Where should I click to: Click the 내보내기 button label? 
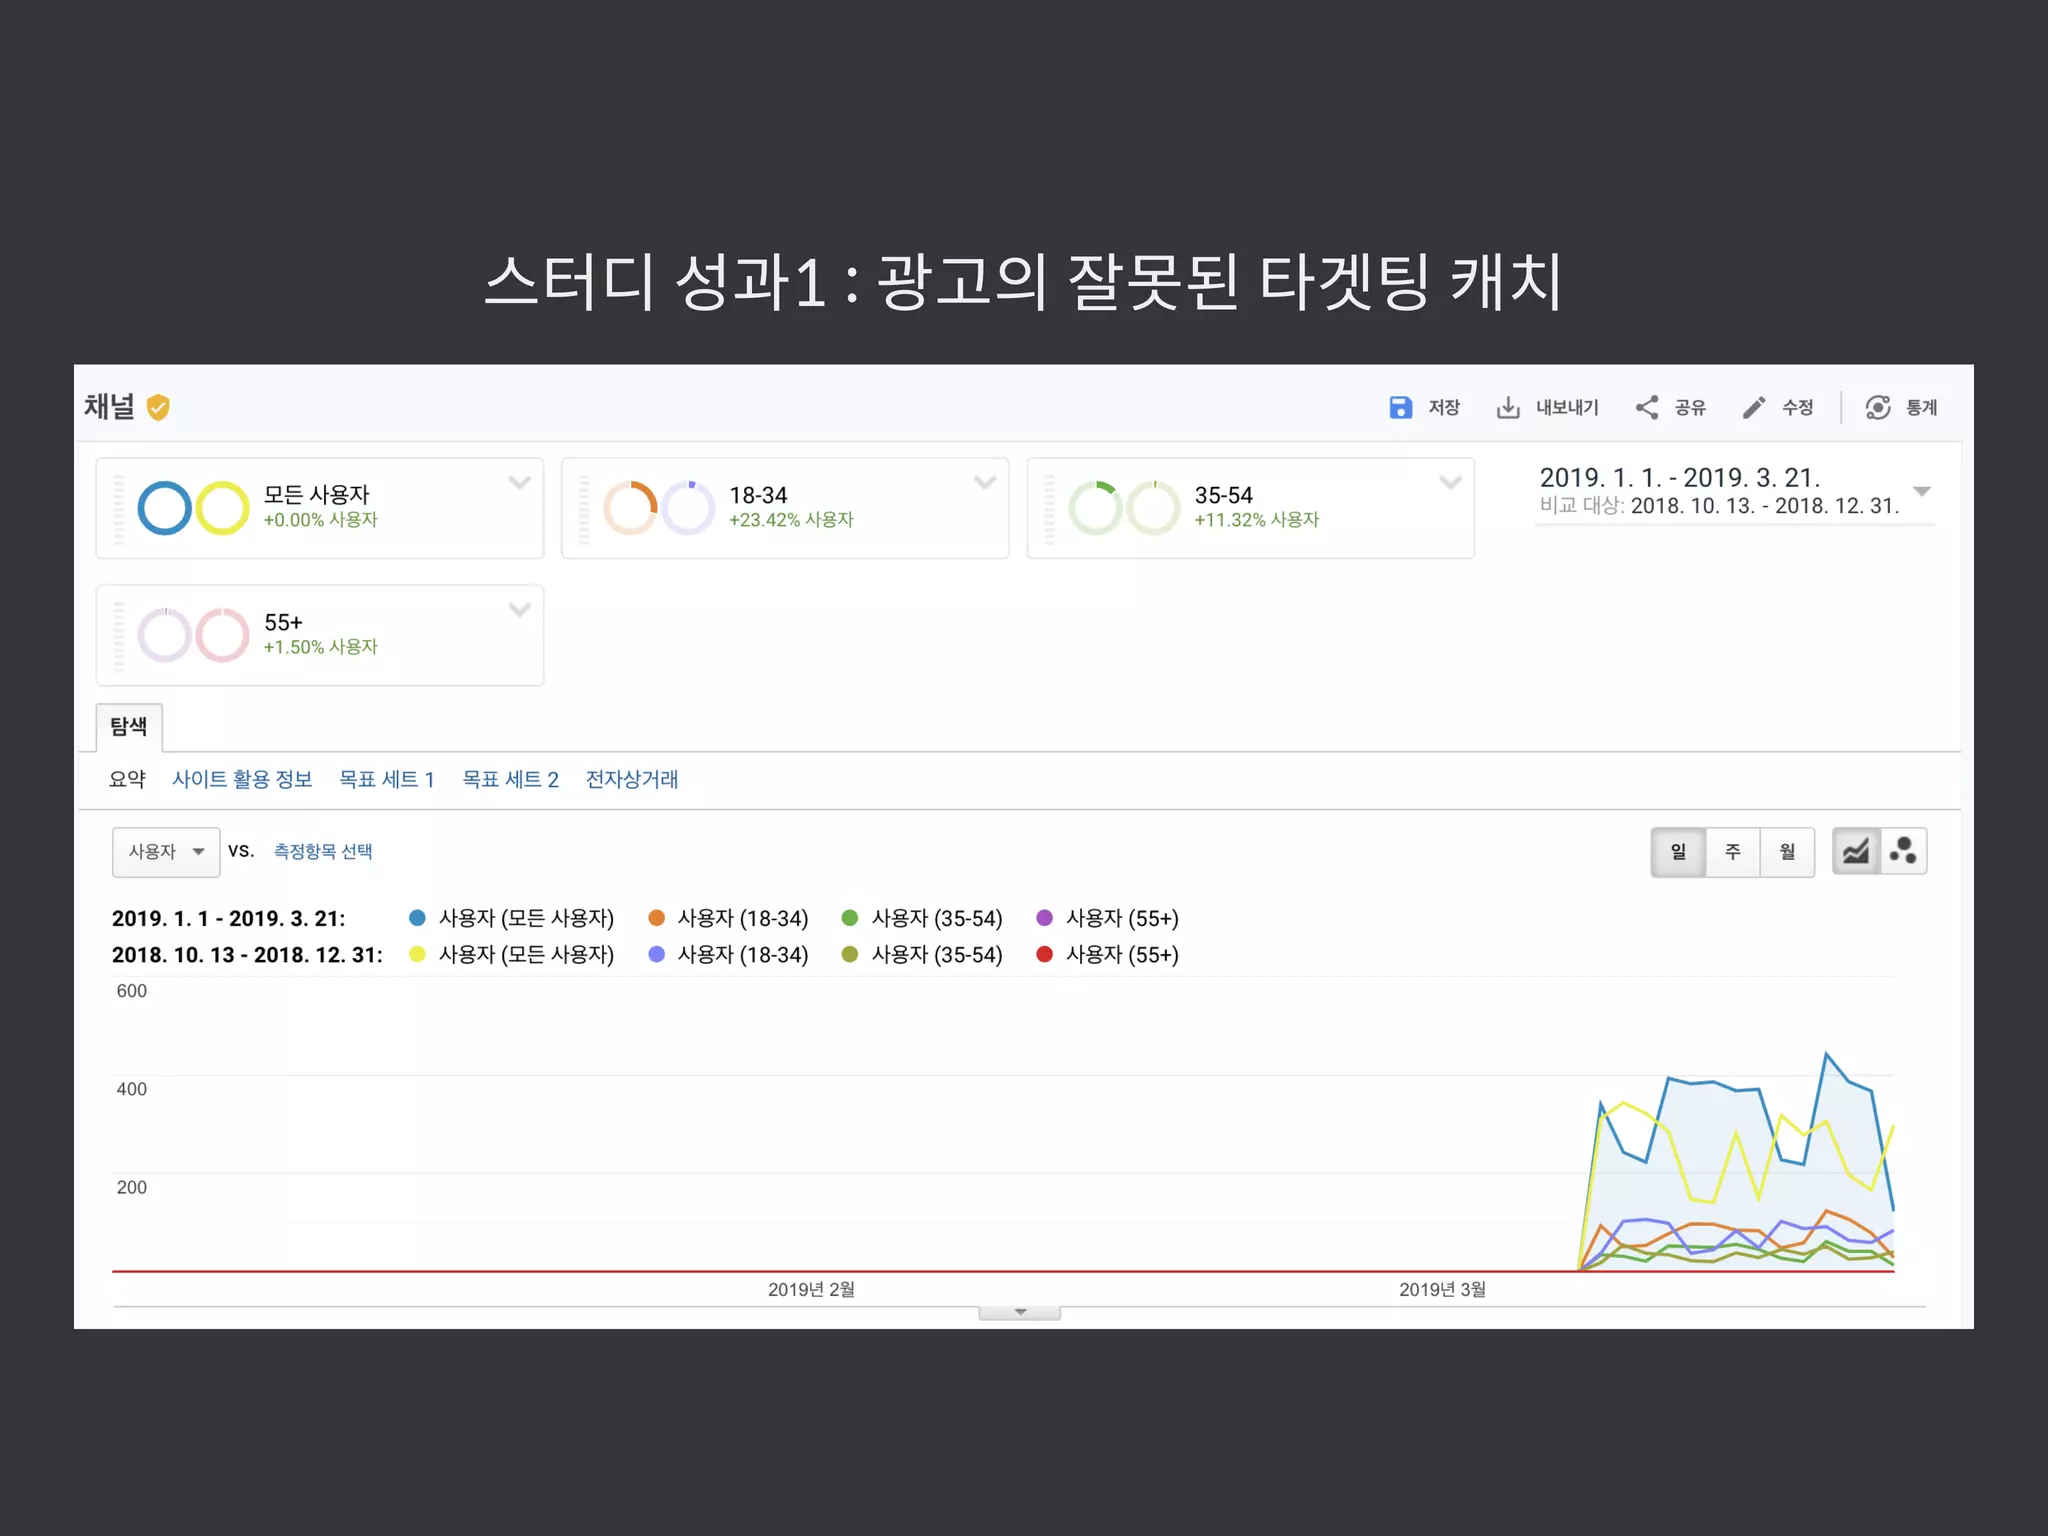1567,407
